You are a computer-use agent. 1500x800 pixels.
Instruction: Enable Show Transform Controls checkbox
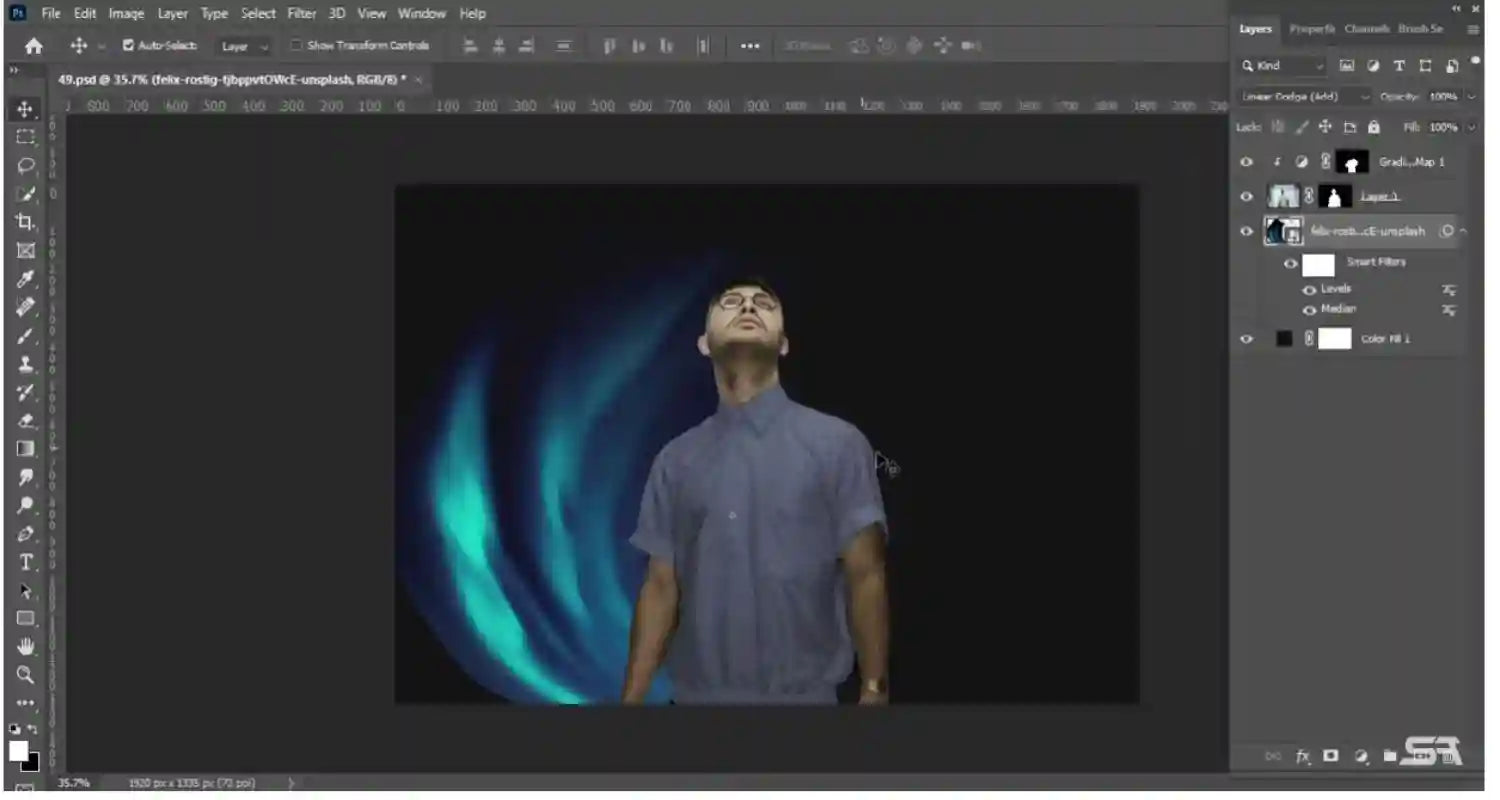pos(296,45)
